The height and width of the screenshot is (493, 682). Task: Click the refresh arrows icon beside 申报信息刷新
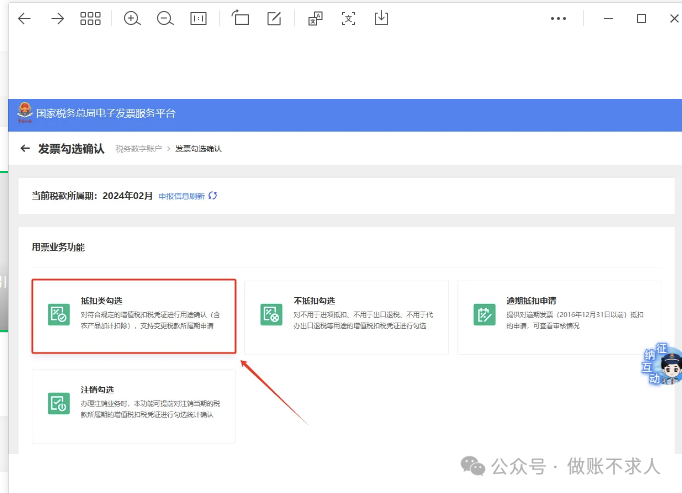[x=213, y=195]
